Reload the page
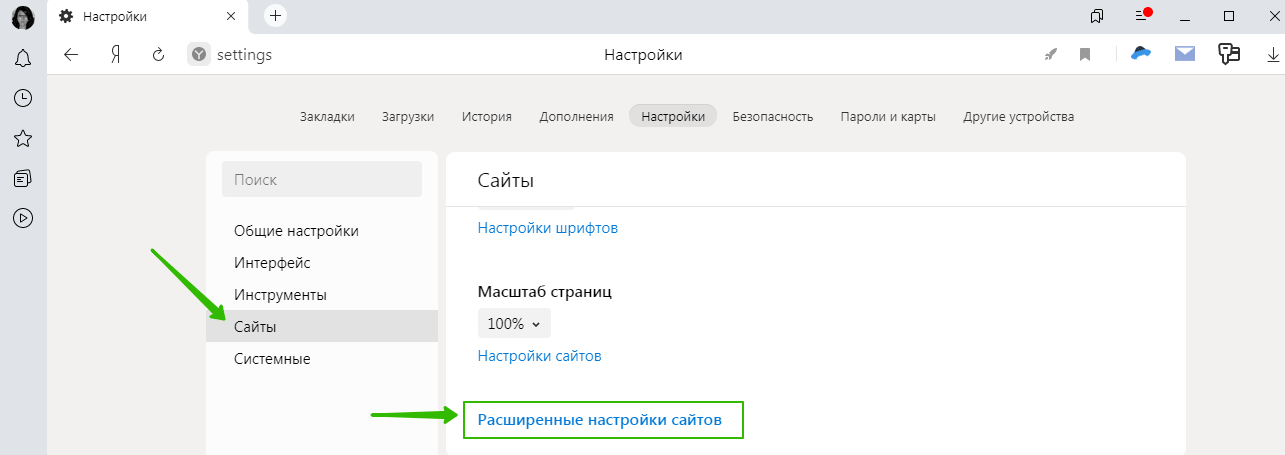Screen dimensions: 1285x455 point(158,55)
